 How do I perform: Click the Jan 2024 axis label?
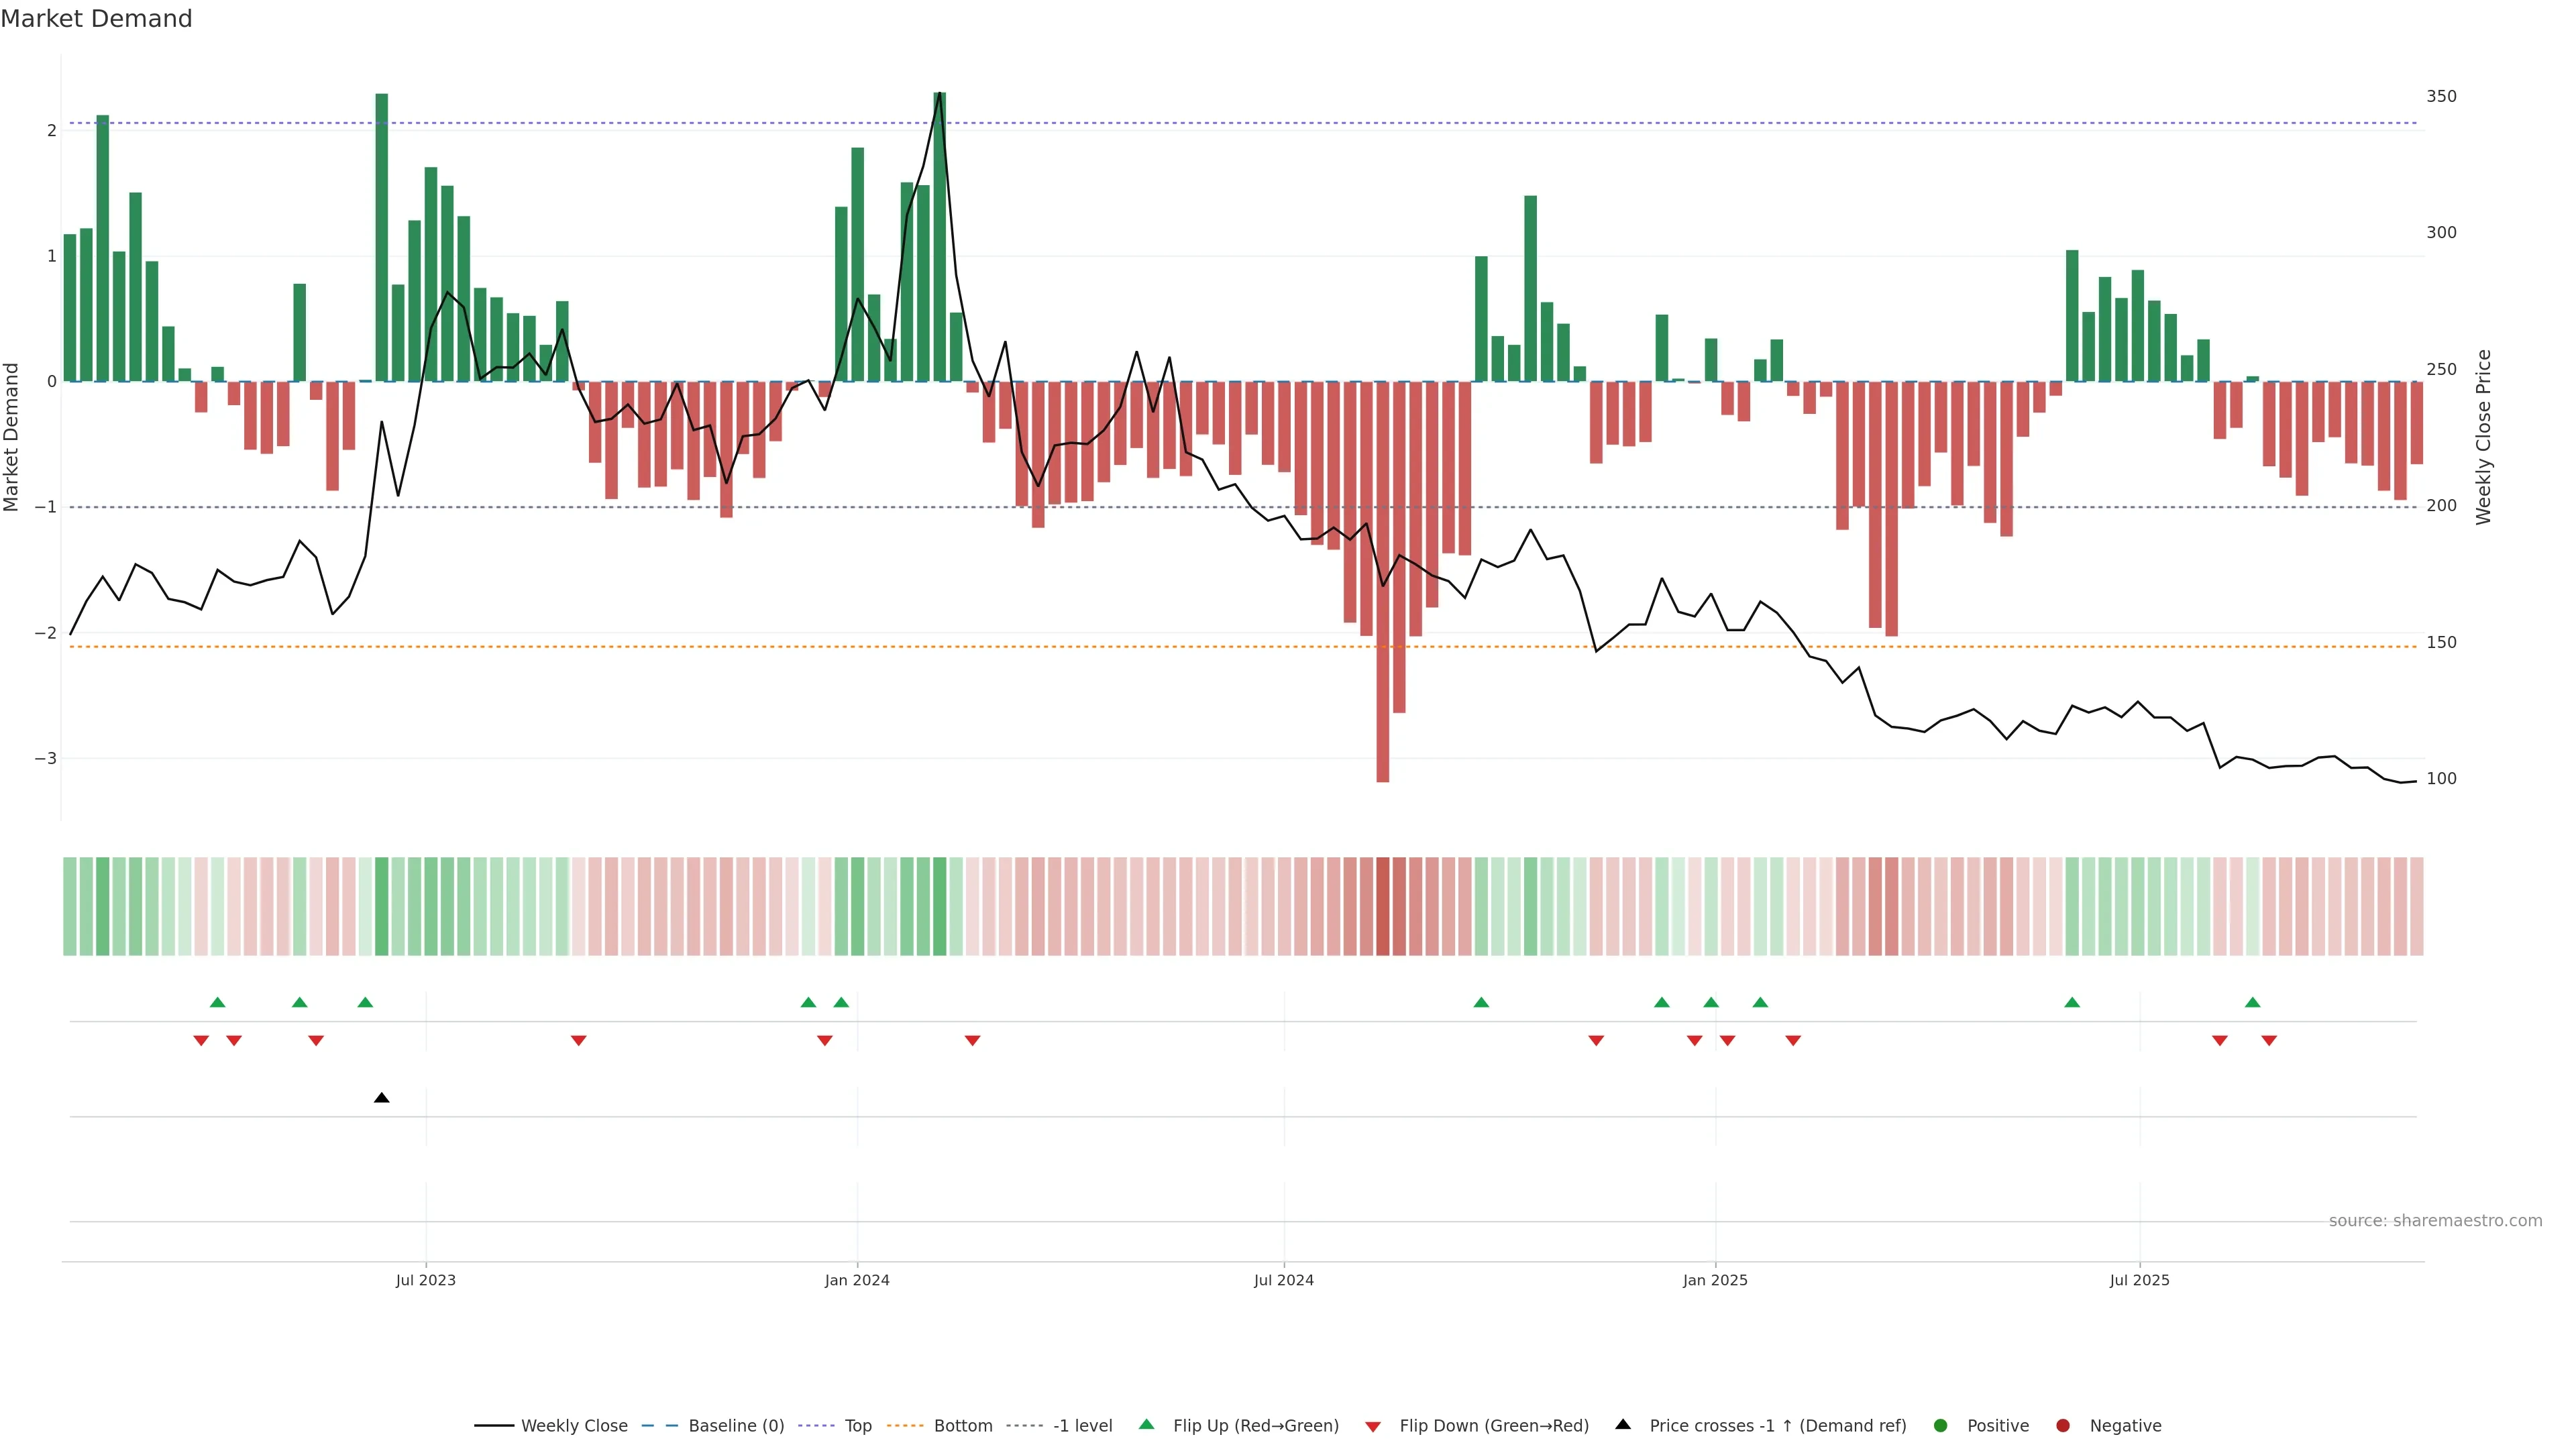point(857,1280)
